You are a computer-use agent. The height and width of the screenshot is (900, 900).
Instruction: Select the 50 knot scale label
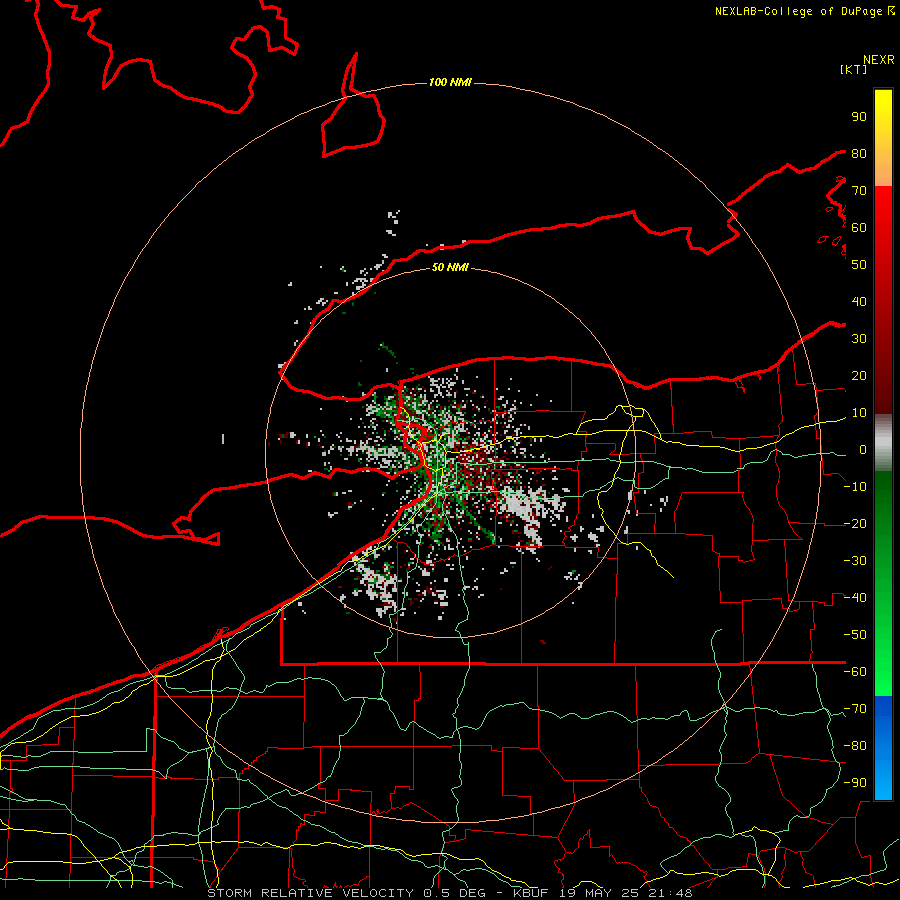pyautogui.click(x=859, y=265)
